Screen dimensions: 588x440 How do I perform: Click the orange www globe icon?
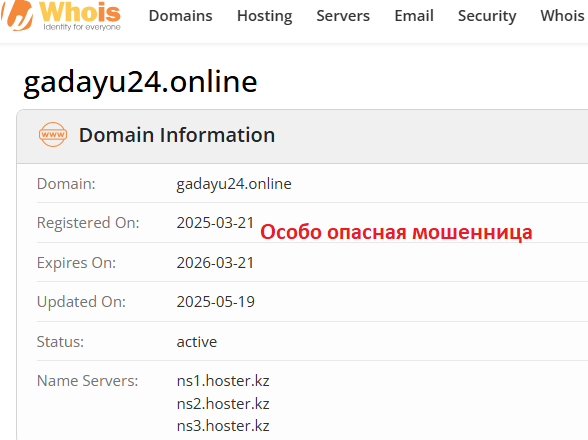[53, 134]
